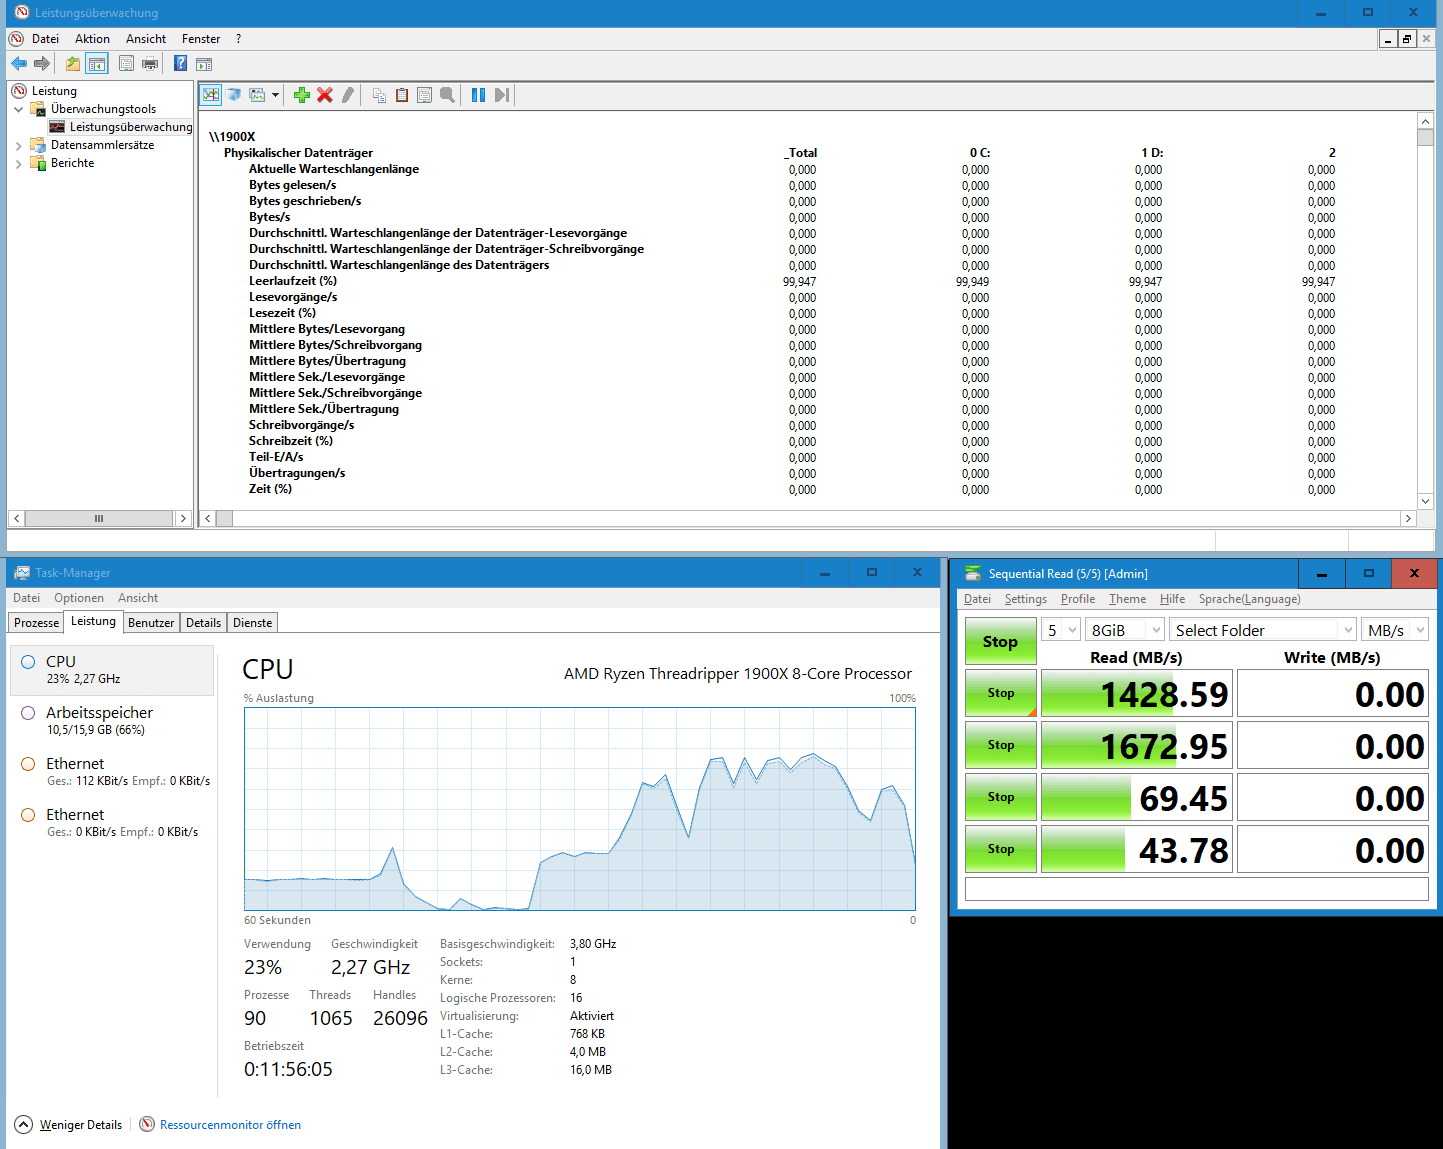Open the Select Folder dropdown
This screenshot has height=1149, width=1443.
1263,630
